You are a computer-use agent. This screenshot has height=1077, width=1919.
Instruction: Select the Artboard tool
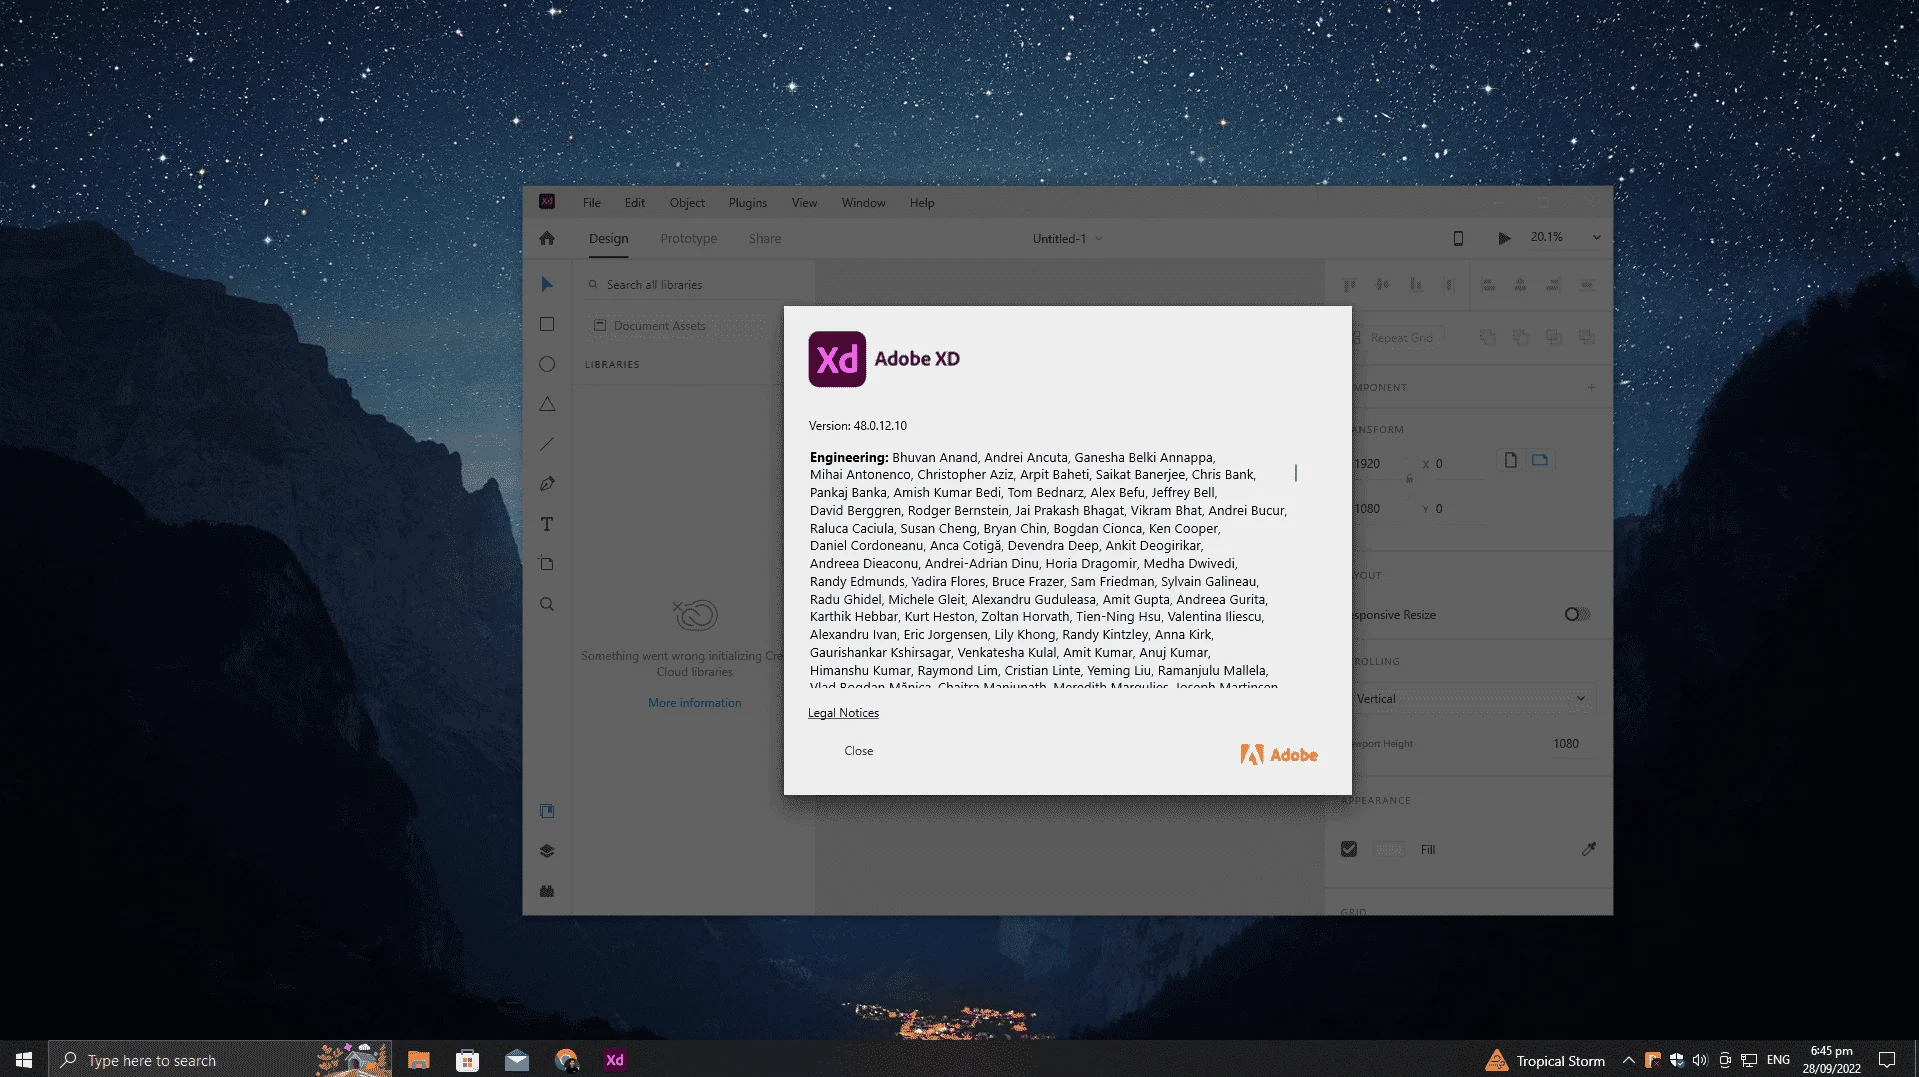point(547,564)
